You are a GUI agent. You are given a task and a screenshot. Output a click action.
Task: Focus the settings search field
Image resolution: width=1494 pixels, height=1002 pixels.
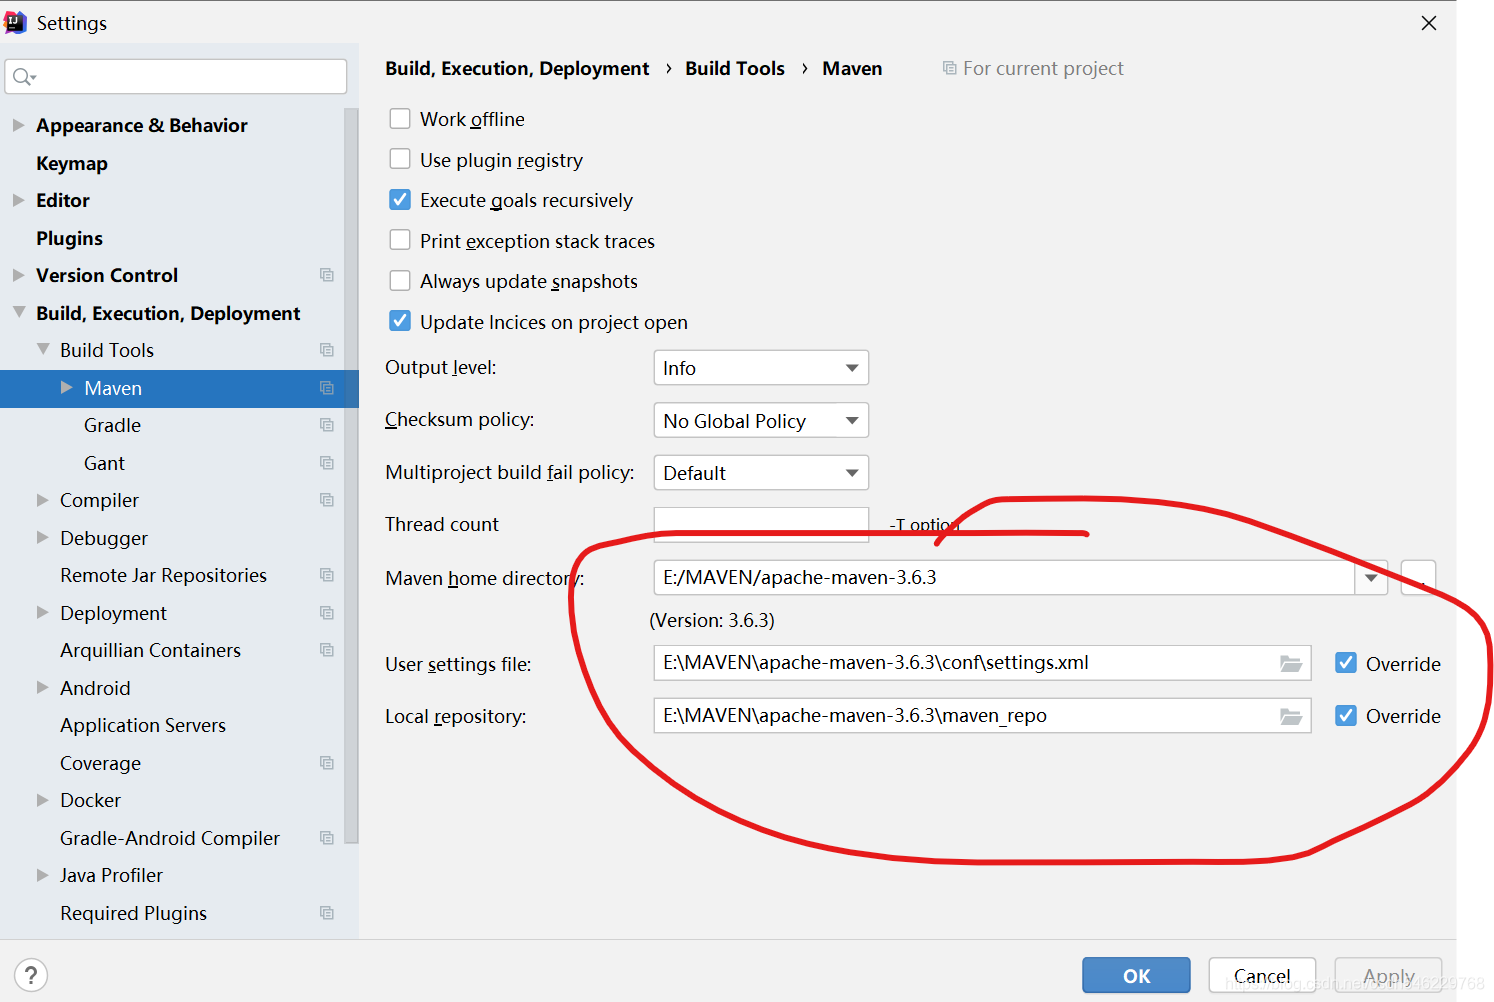(176, 77)
